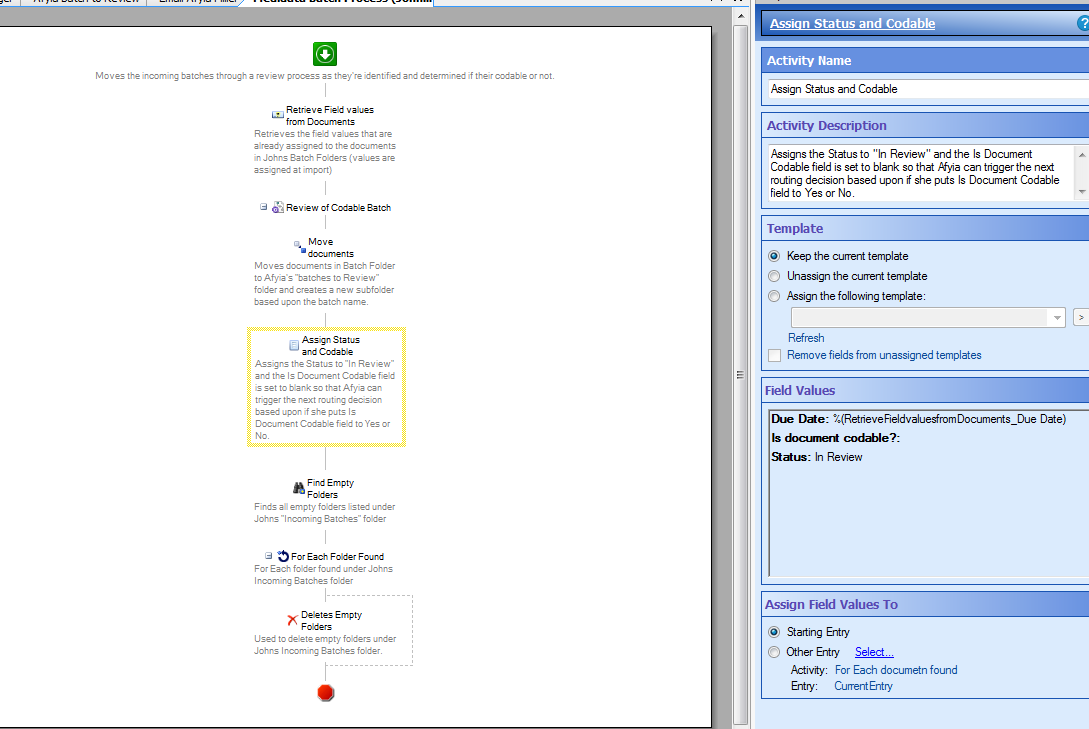Viewport: 1089px width, 729px height.
Task: Click the For Each documetn found link
Action: (896, 670)
